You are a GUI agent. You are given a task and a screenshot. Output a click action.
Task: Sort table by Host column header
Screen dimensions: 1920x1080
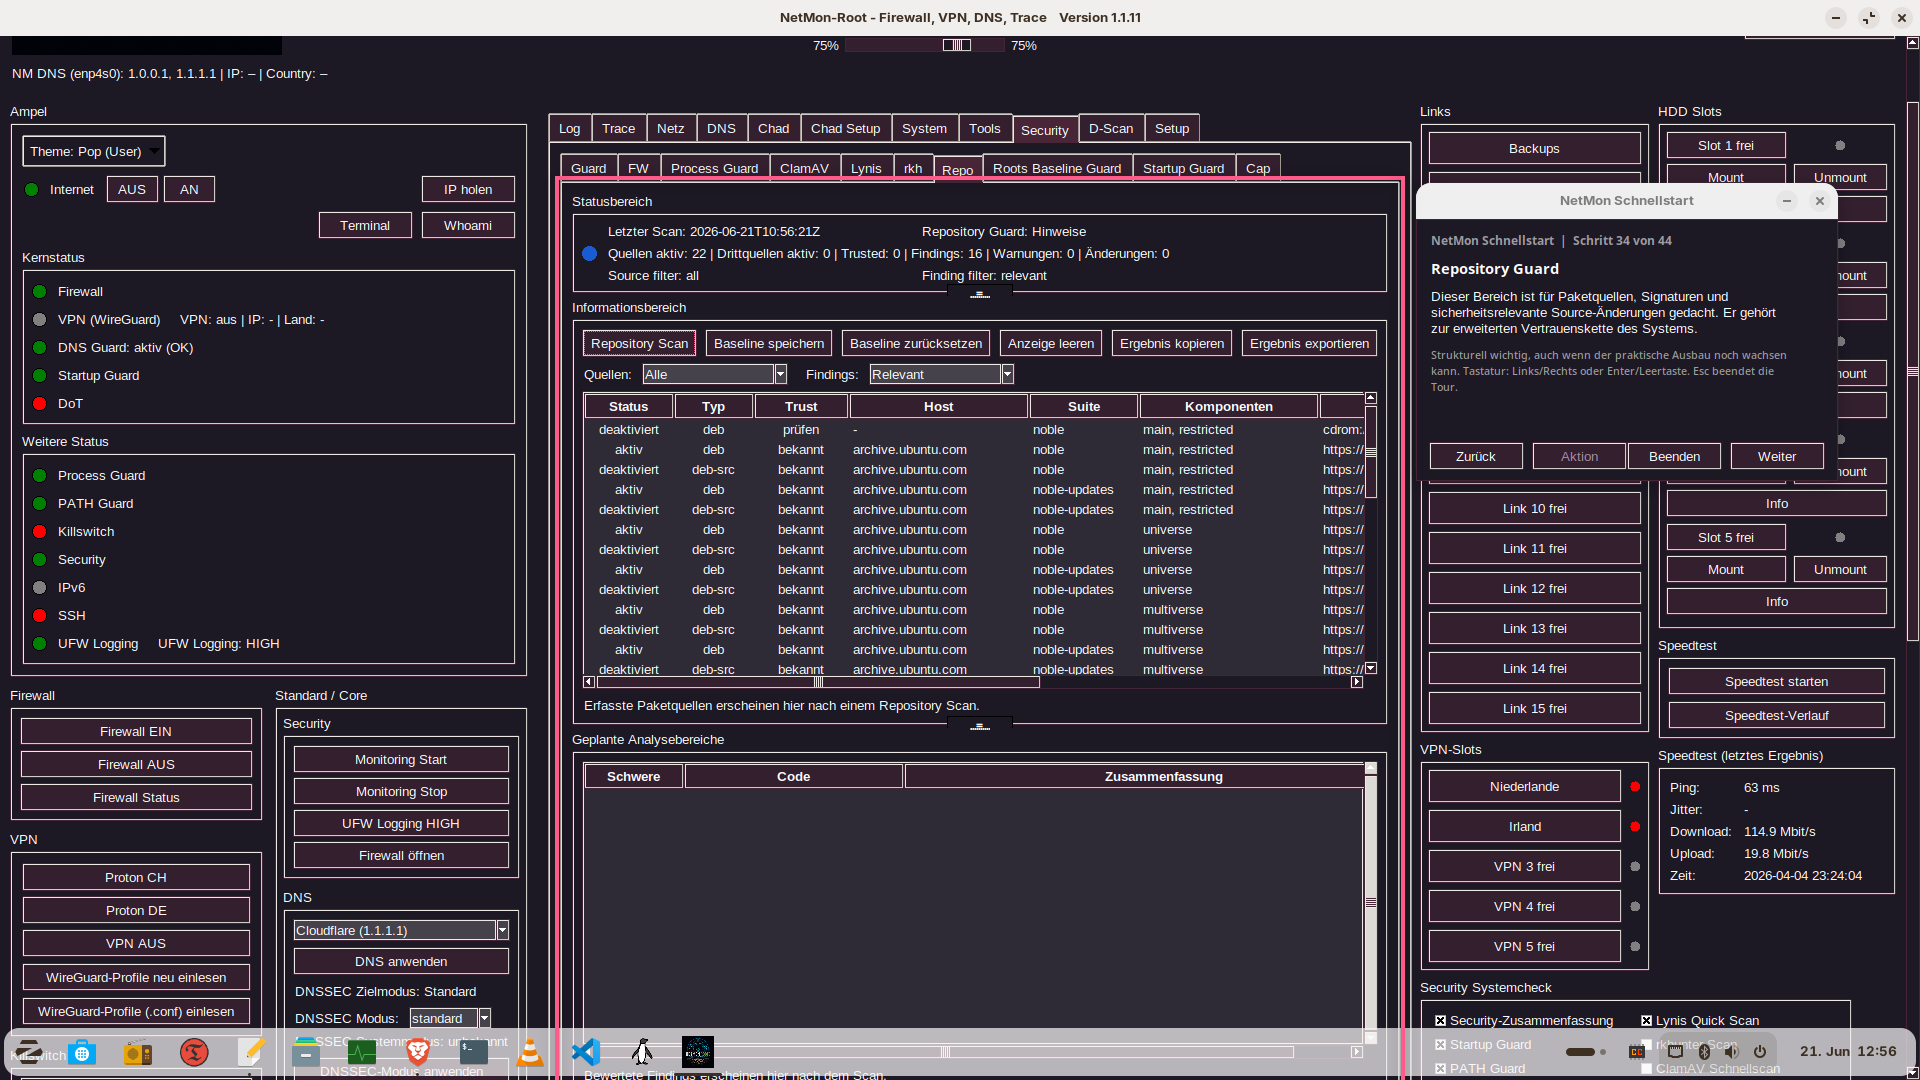(938, 407)
